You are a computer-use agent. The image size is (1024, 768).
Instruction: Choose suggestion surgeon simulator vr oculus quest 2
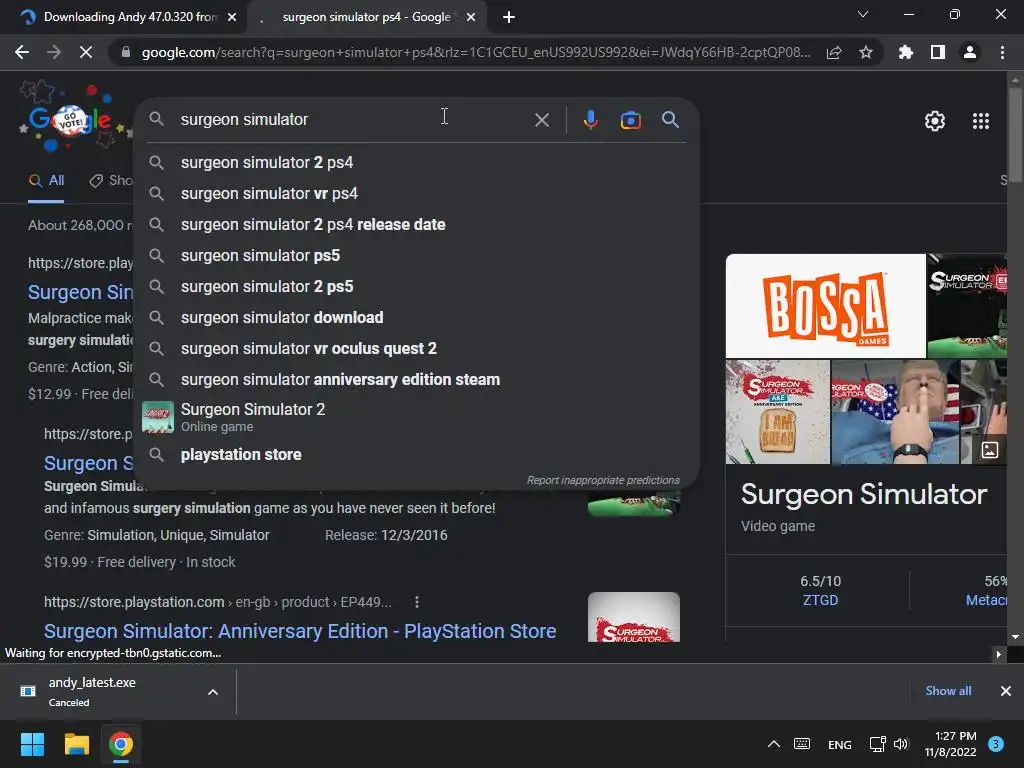[x=417, y=349]
